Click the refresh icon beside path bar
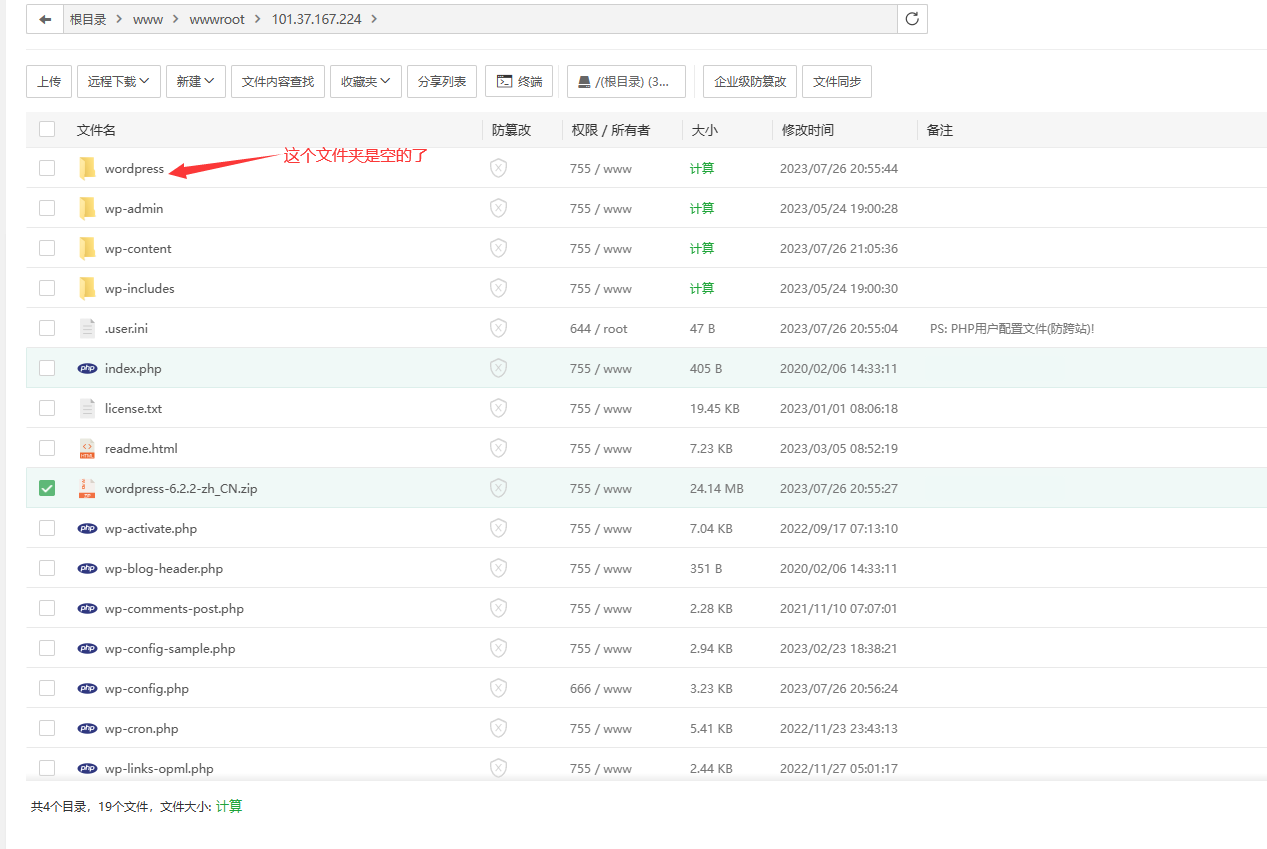The height and width of the screenshot is (849, 1267). tap(911, 19)
